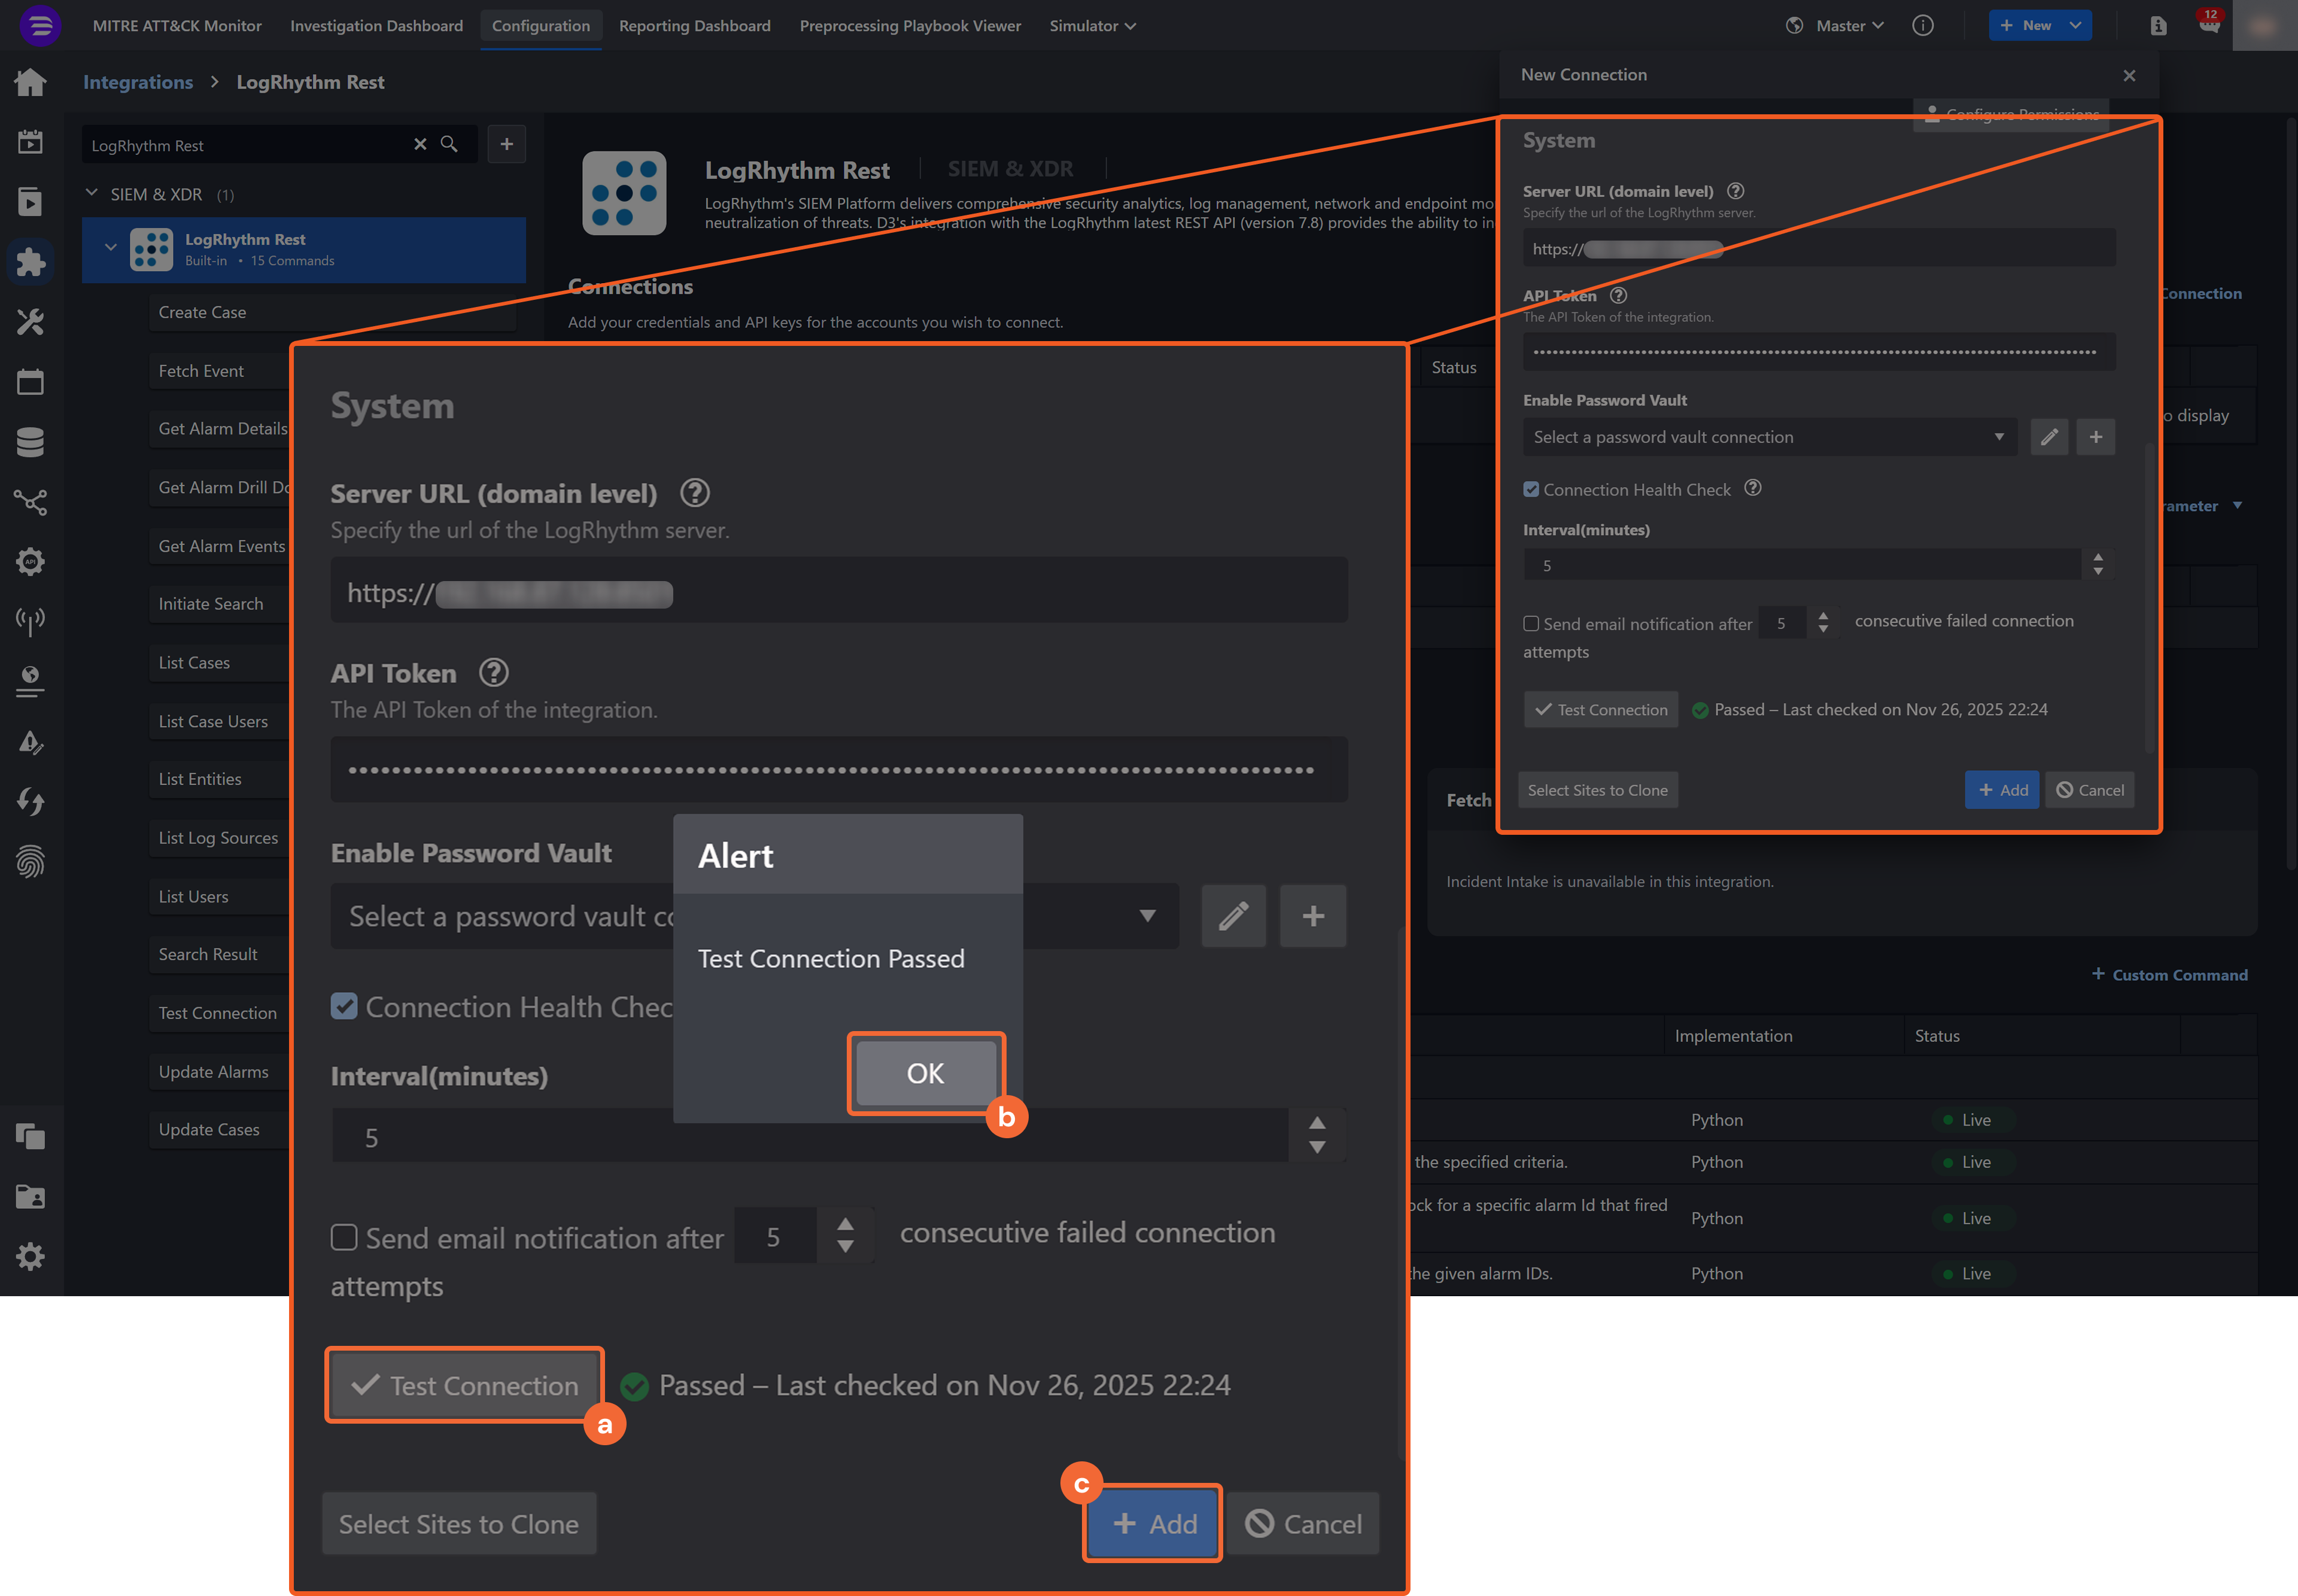
Task: Enable the Send email notification checkbox
Action: pos(344,1238)
